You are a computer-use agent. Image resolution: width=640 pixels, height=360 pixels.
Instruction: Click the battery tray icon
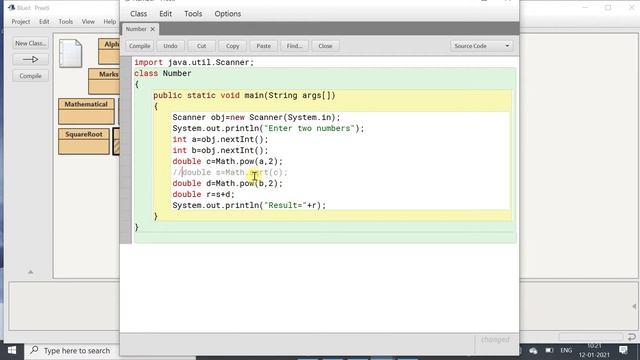pyautogui.click(x=549, y=351)
